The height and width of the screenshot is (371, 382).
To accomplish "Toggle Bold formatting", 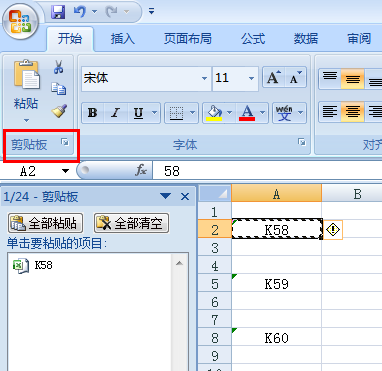I will [x=93, y=113].
